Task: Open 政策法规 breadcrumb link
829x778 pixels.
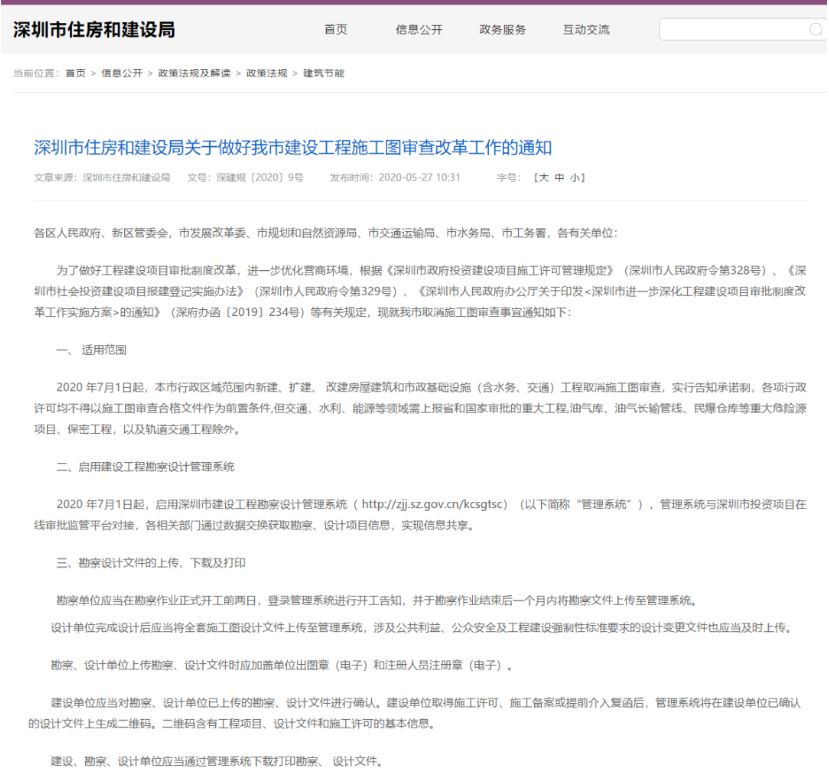Action: [x=266, y=73]
